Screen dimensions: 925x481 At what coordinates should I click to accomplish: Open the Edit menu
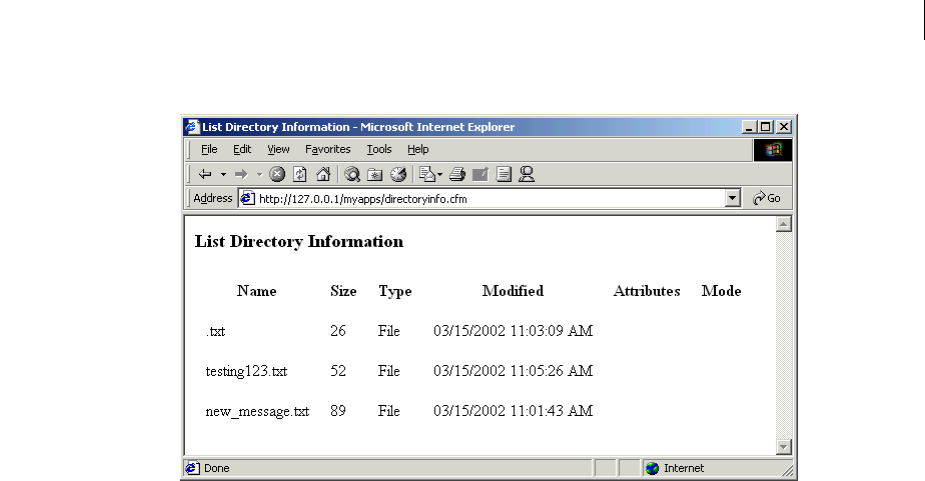pyautogui.click(x=242, y=149)
